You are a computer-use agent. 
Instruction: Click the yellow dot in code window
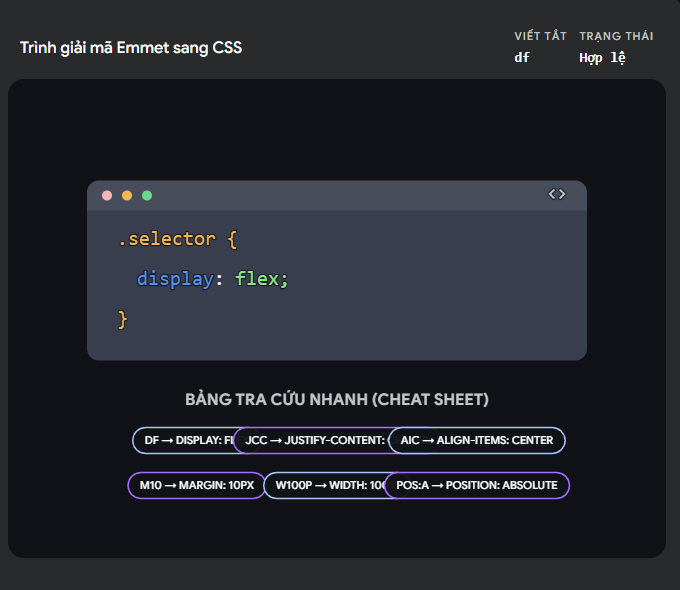coord(127,195)
